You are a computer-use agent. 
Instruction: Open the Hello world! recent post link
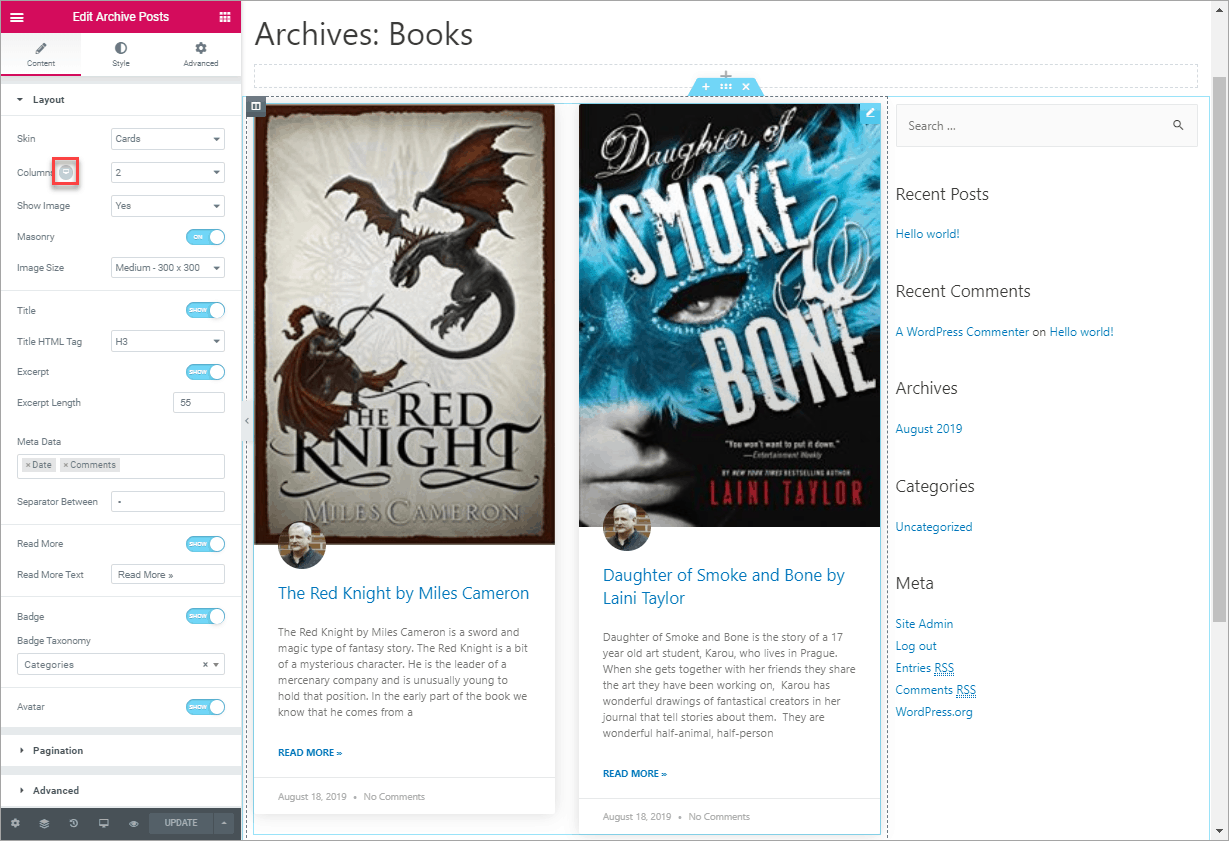pyautogui.click(x=927, y=234)
